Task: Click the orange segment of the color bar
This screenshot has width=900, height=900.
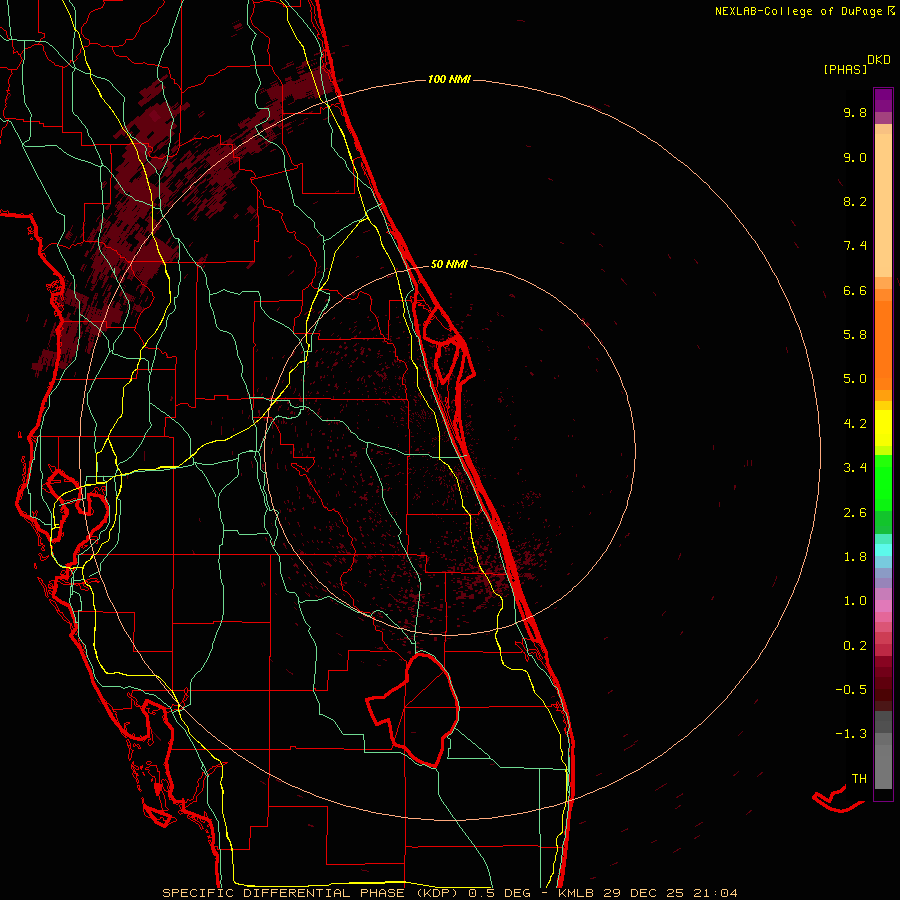Action: tap(883, 344)
